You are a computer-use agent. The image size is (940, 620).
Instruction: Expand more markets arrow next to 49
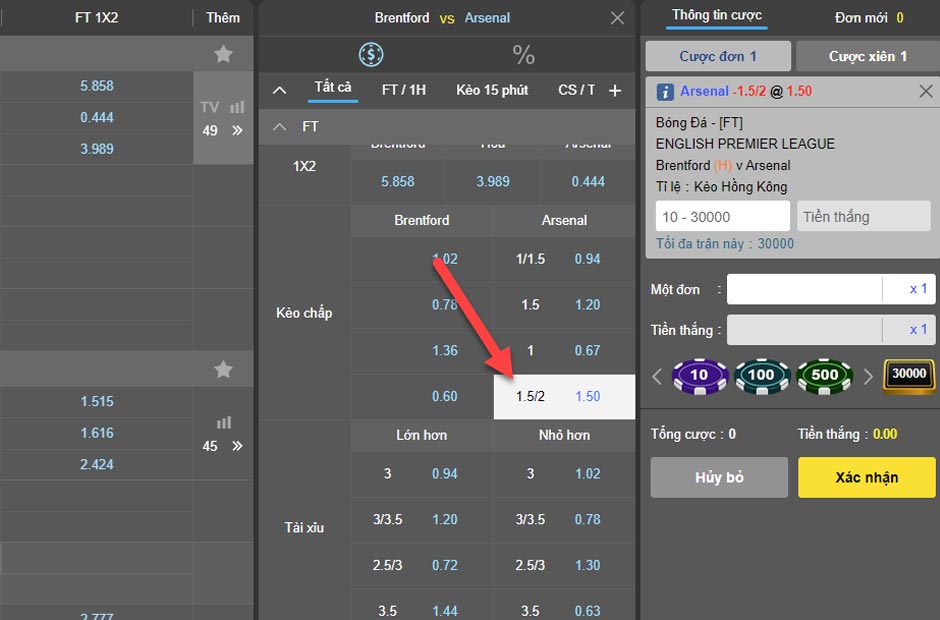[x=237, y=130]
